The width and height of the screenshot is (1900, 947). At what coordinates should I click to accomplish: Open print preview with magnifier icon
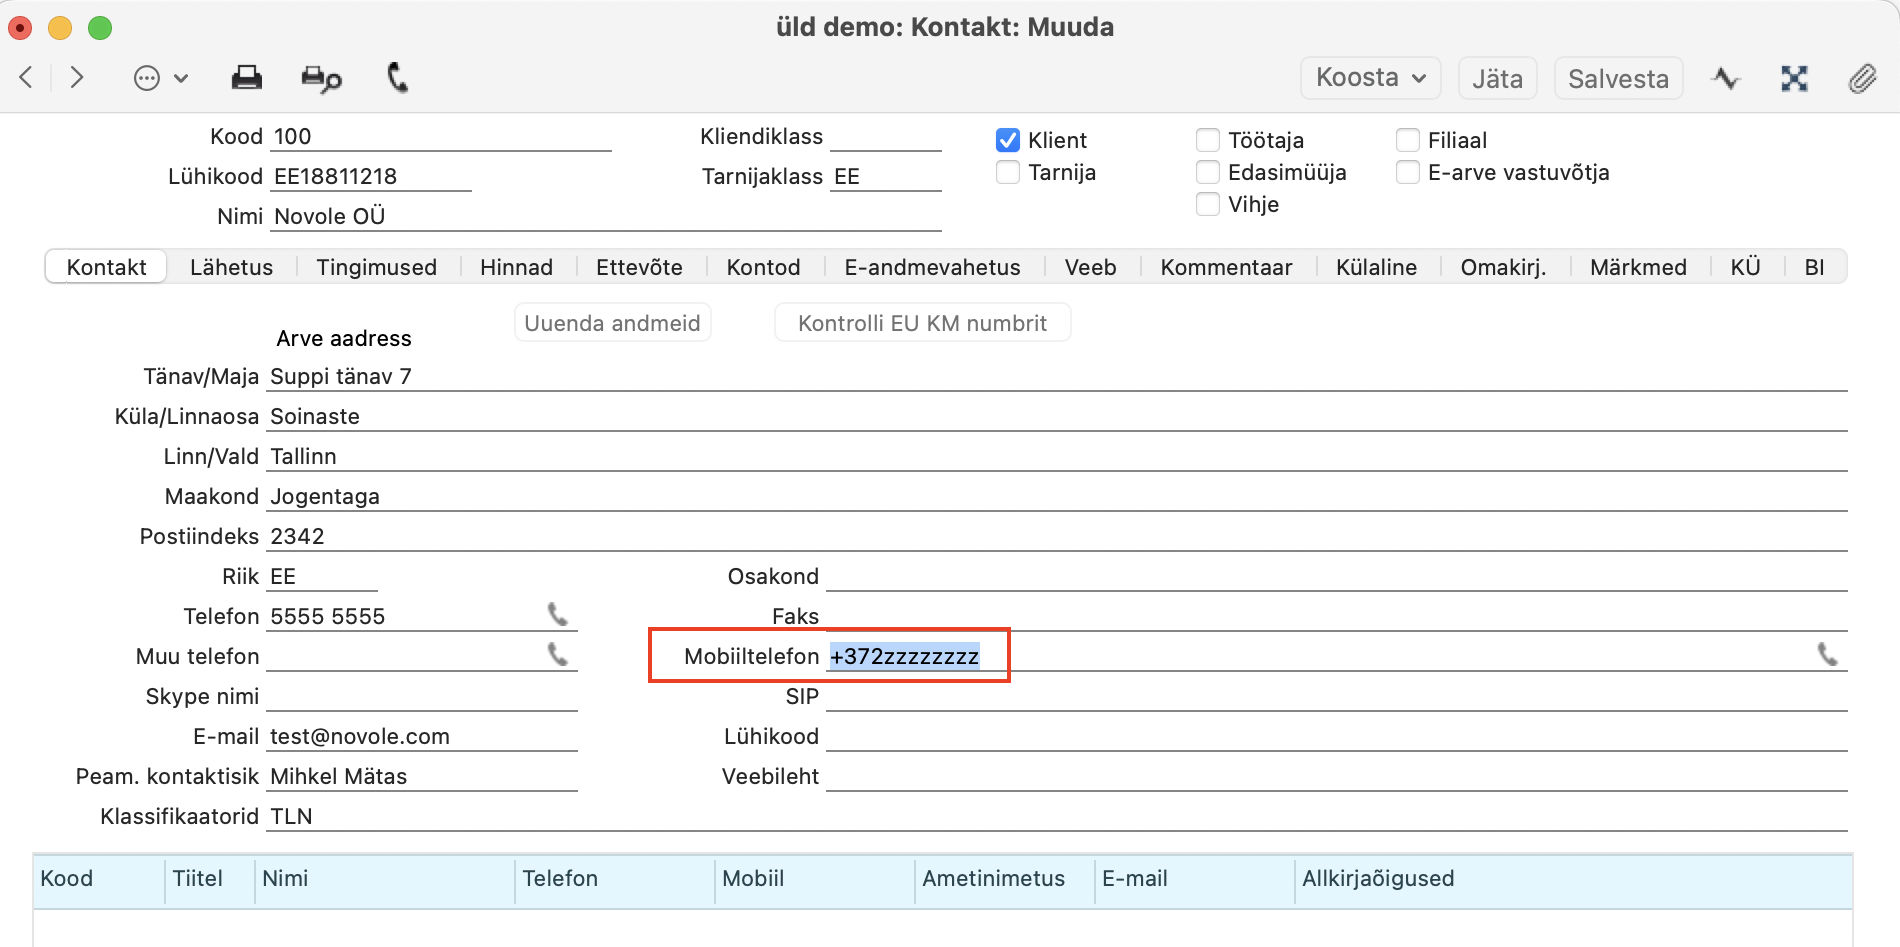click(321, 78)
